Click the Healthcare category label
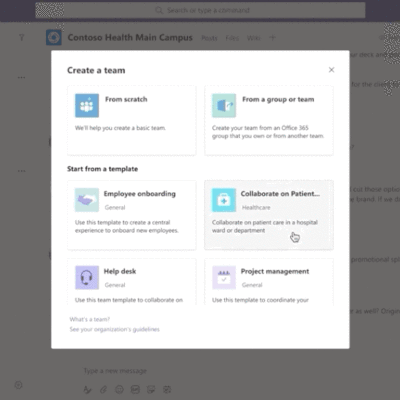400x400 pixels. [x=256, y=207]
